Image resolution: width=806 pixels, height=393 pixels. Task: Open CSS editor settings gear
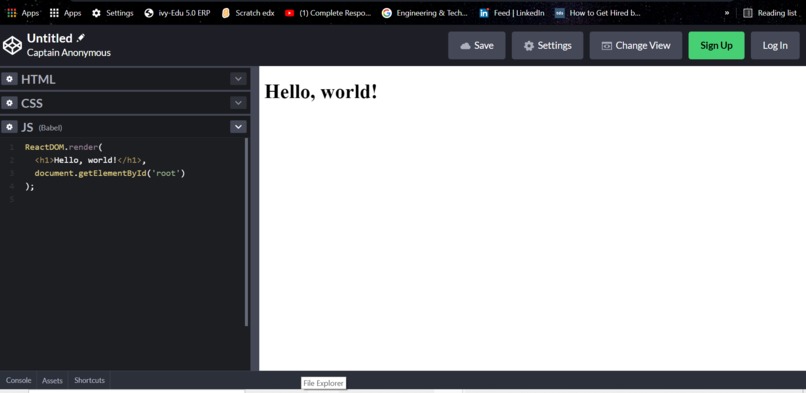9,103
